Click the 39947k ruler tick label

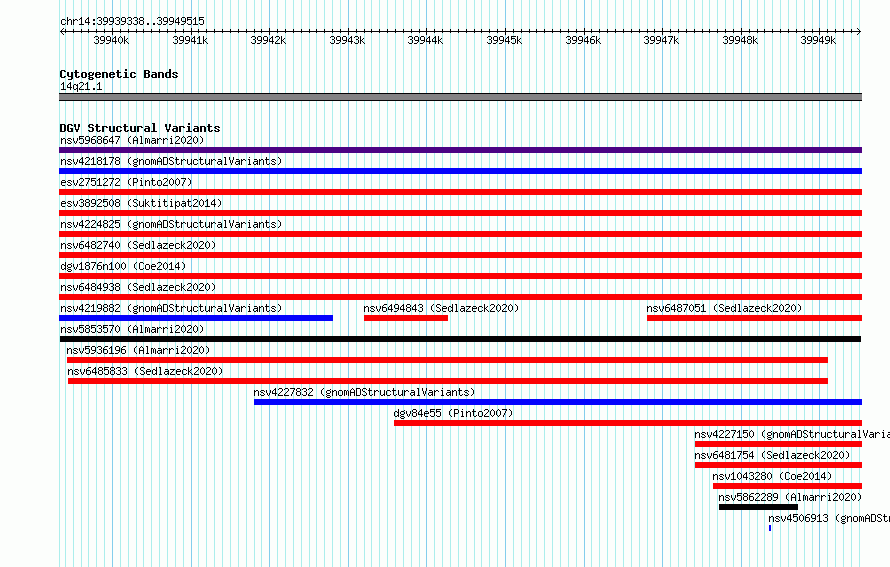[x=661, y=40]
